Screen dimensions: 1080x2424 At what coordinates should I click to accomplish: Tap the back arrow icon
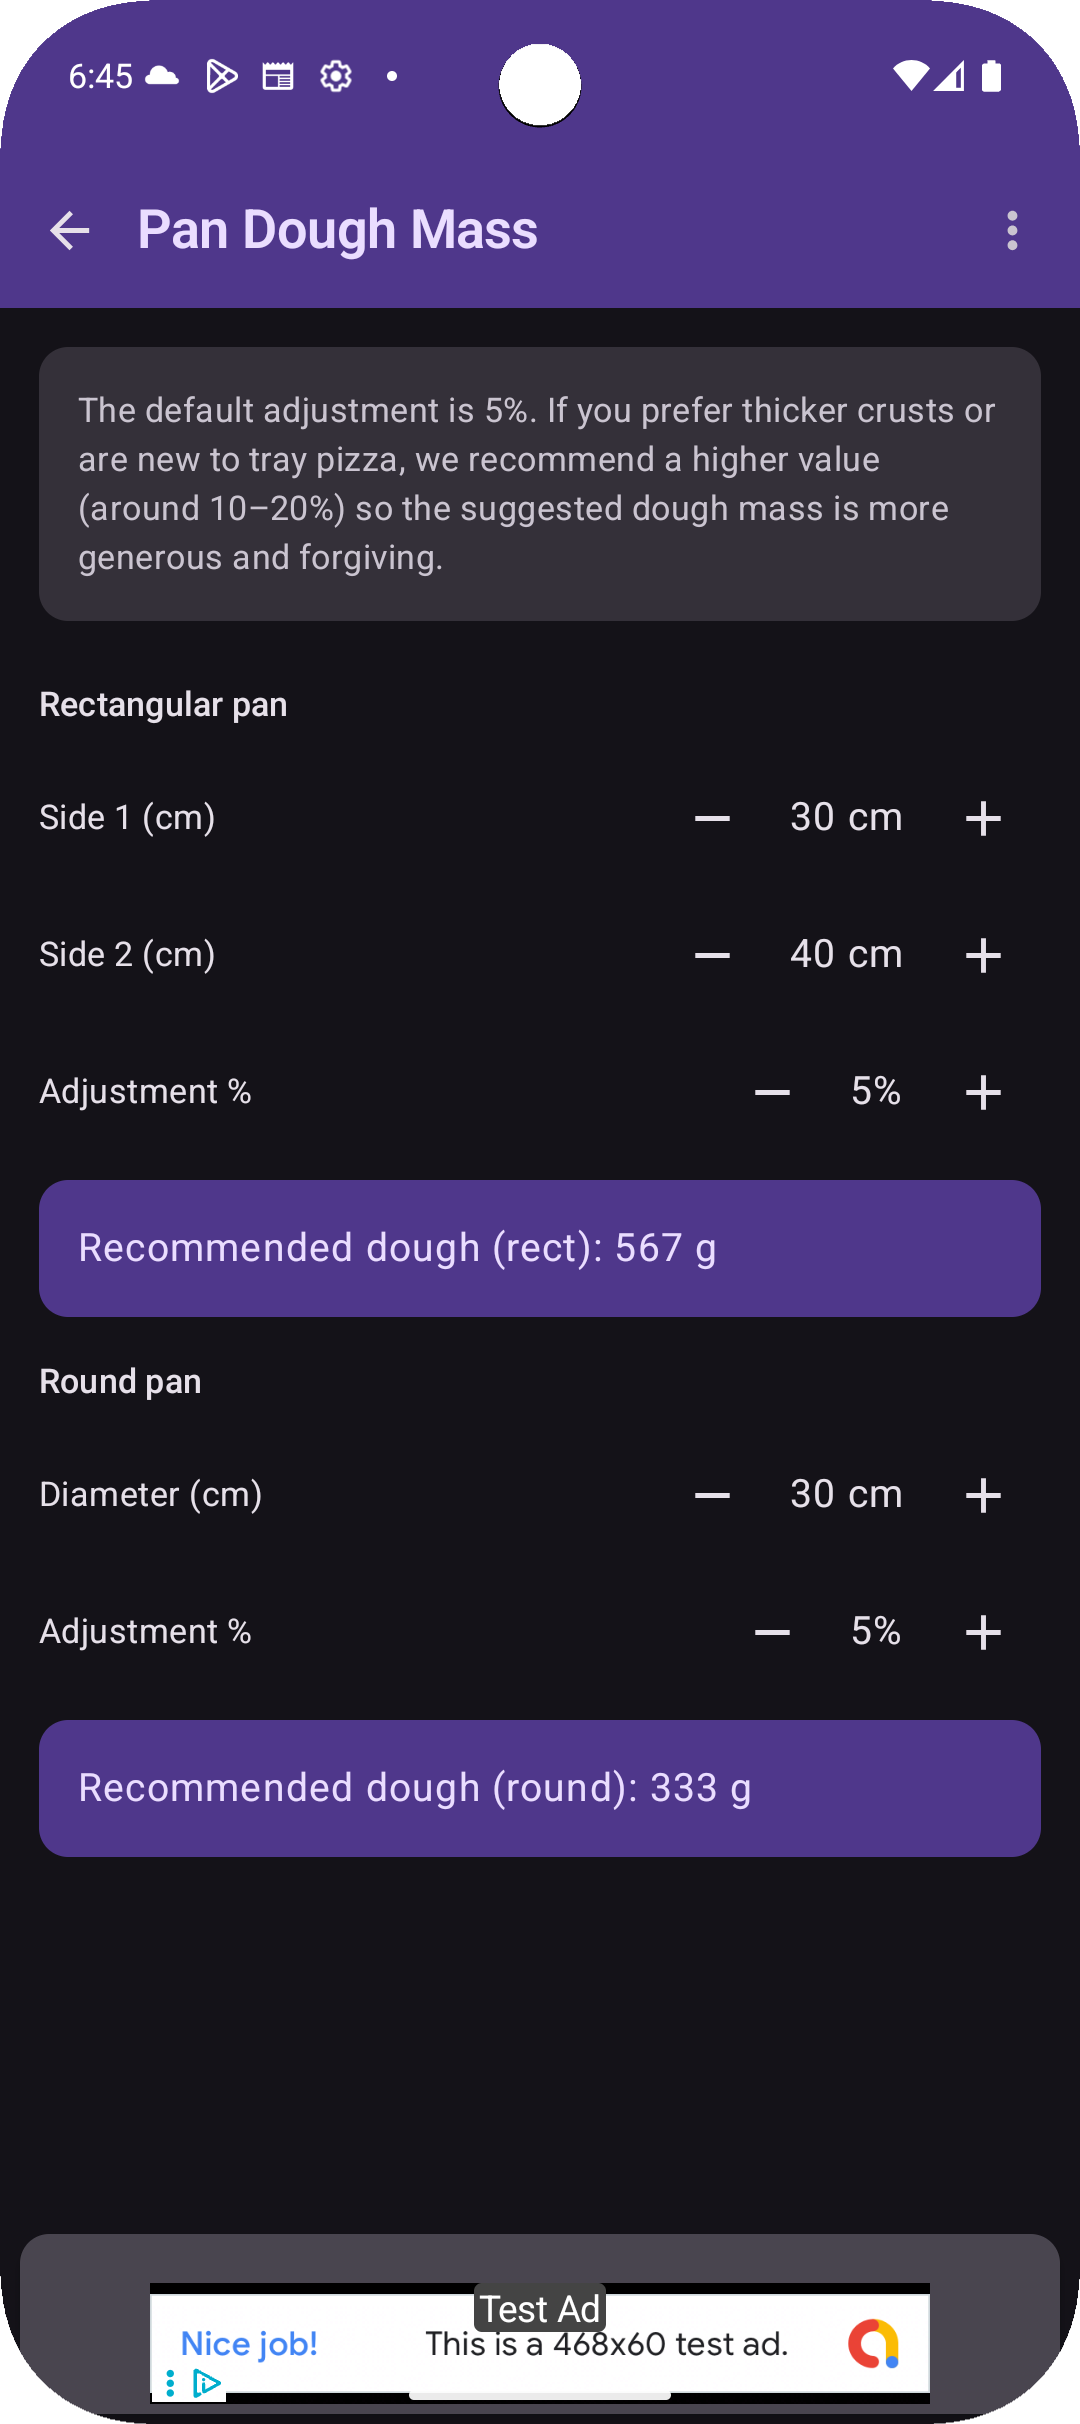[70, 231]
